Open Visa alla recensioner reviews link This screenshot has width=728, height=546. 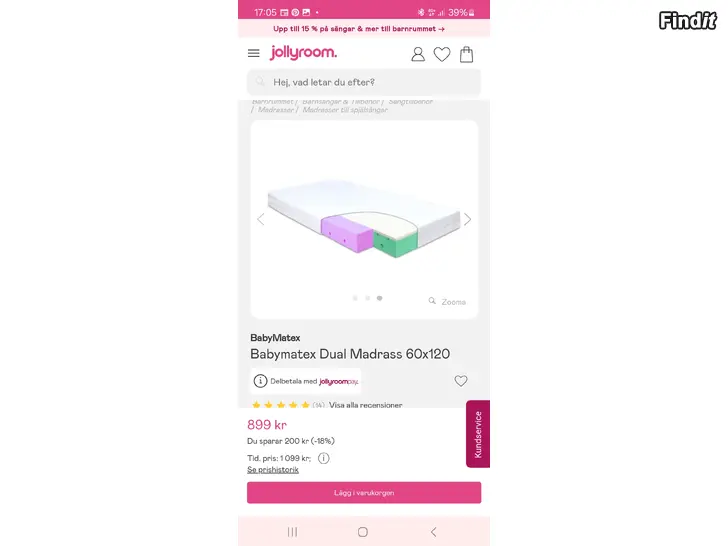[365, 405]
